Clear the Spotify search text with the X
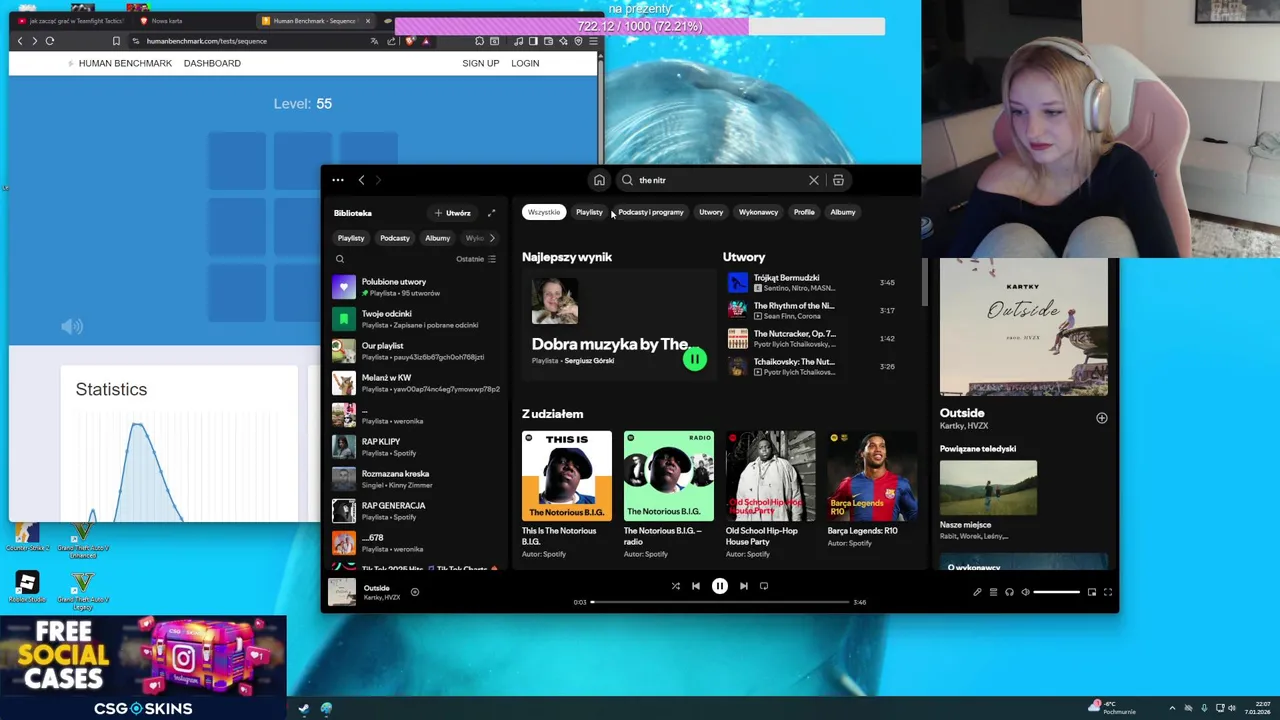This screenshot has height=720, width=1280. click(x=814, y=180)
